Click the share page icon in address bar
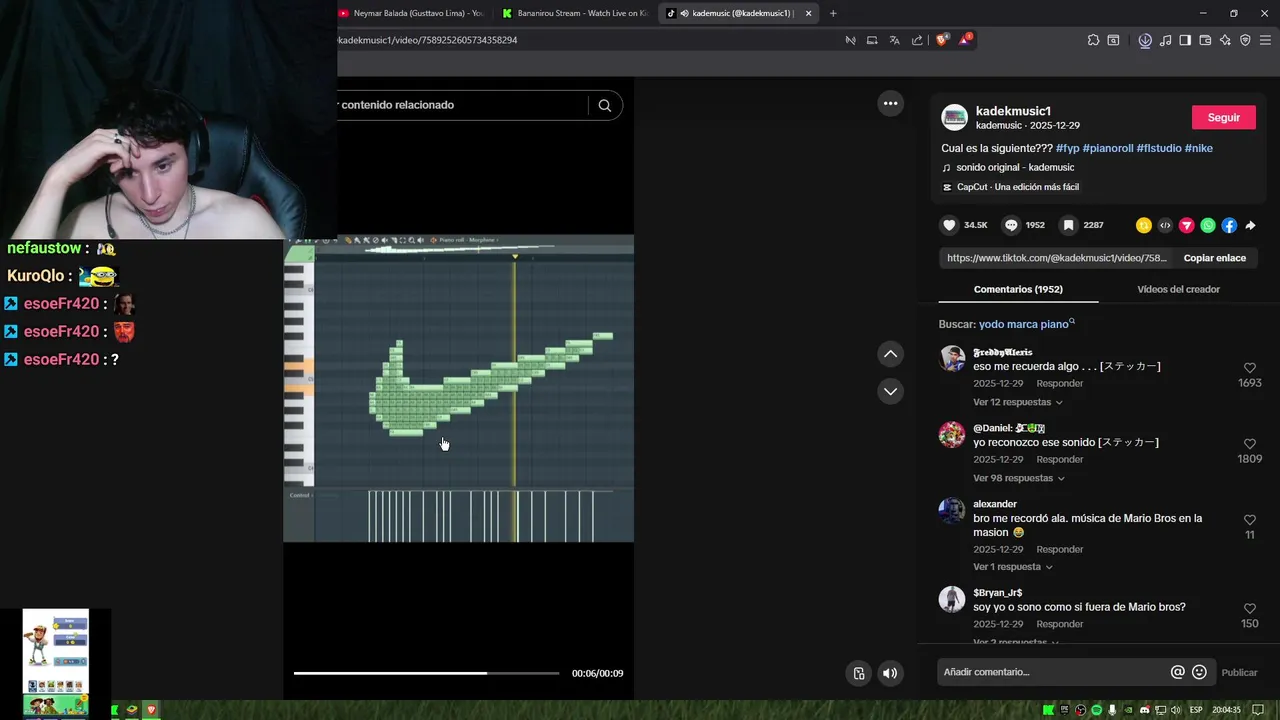 (x=917, y=40)
